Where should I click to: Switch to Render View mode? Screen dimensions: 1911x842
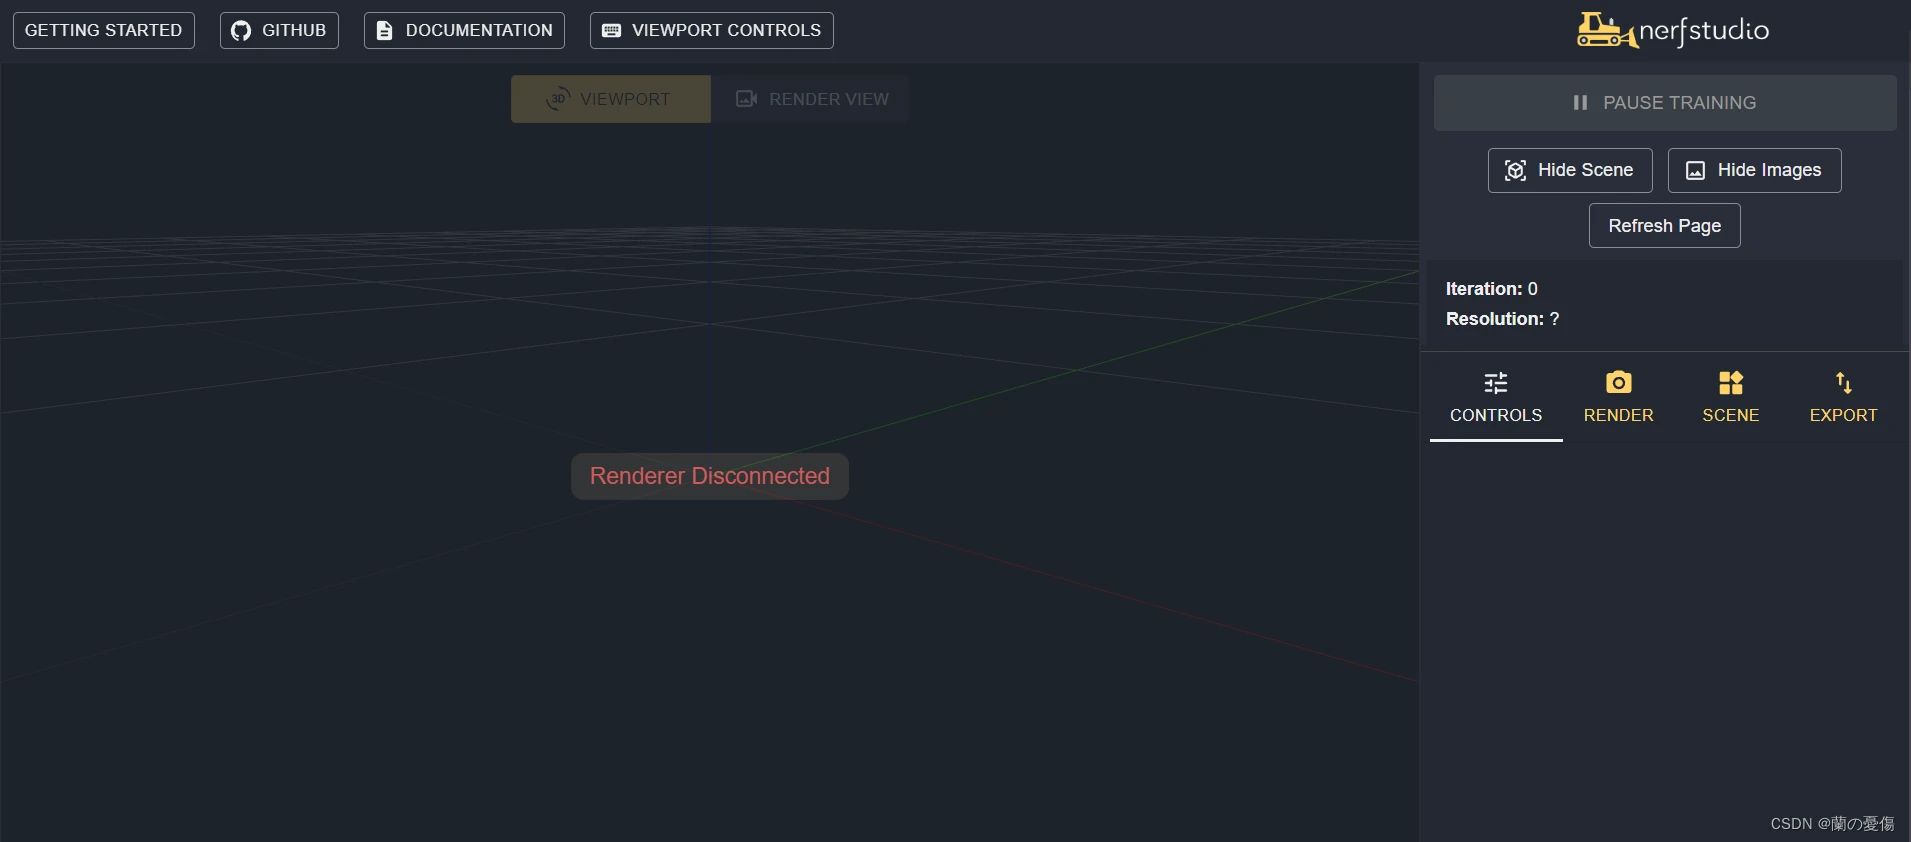[811, 99]
